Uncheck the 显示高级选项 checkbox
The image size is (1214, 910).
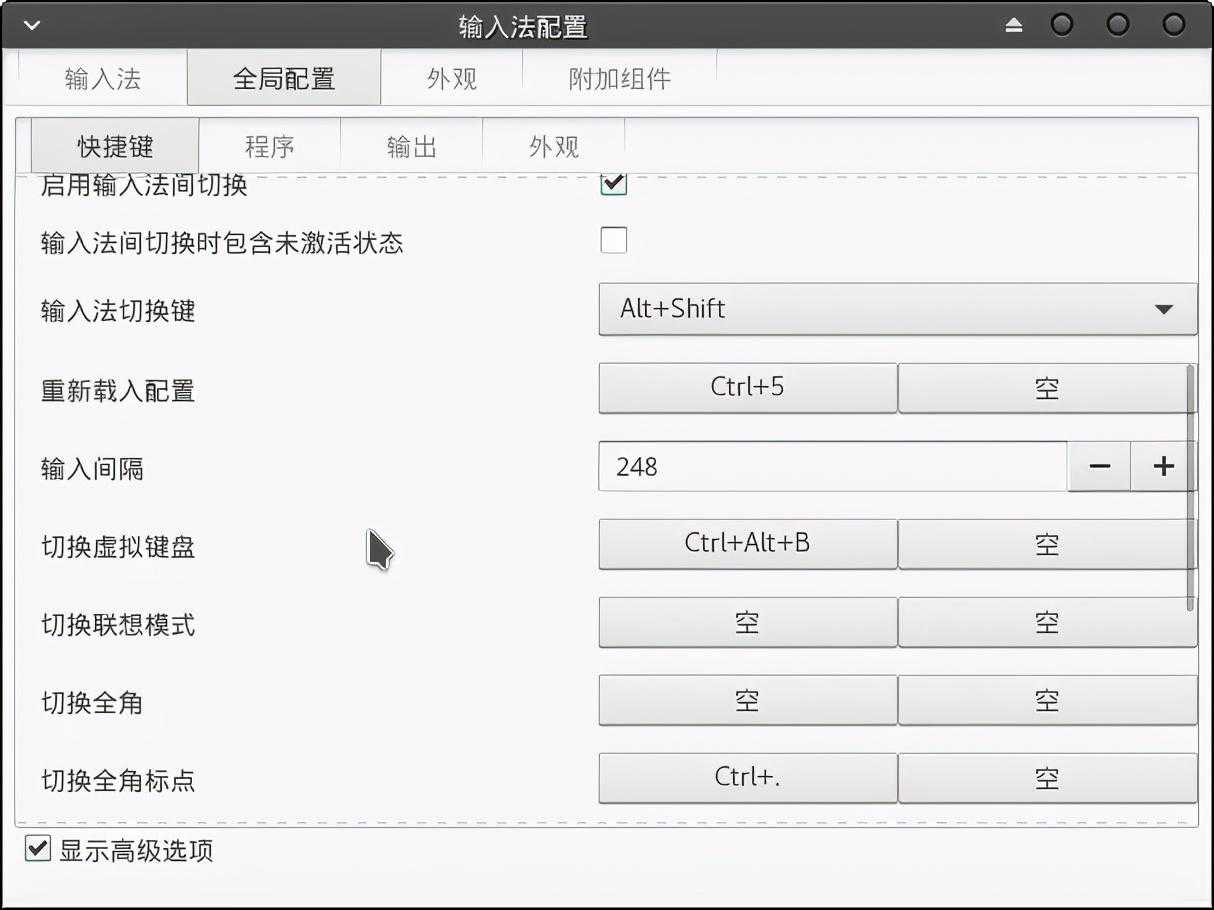click(x=38, y=850)
